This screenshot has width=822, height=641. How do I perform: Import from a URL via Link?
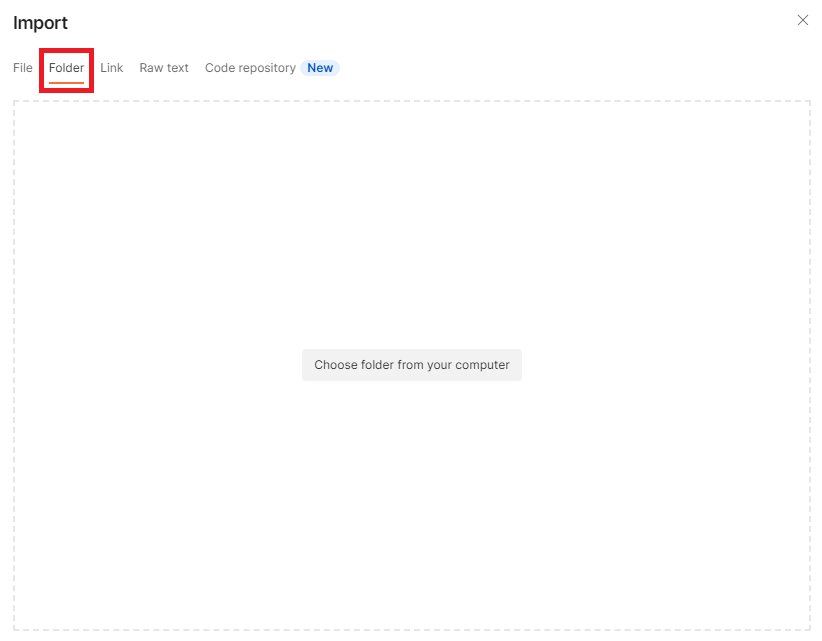click(x=111, y=68)
